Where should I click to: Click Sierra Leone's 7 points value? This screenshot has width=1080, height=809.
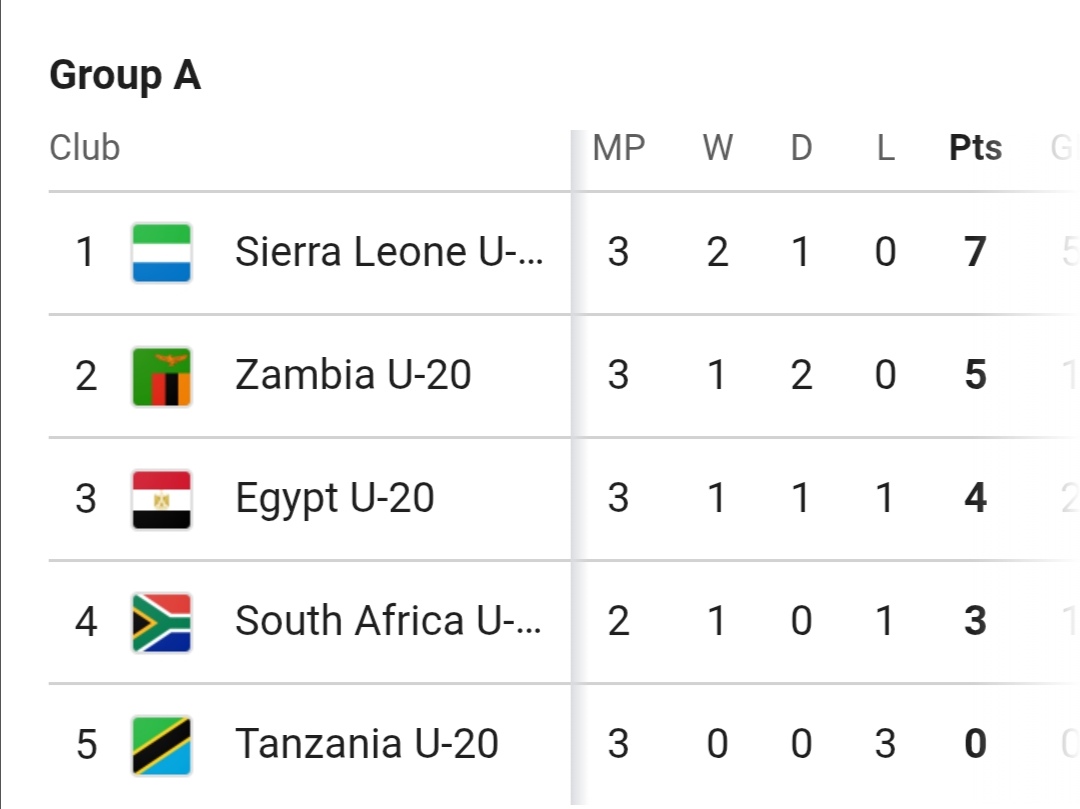[x=975, y=252]
